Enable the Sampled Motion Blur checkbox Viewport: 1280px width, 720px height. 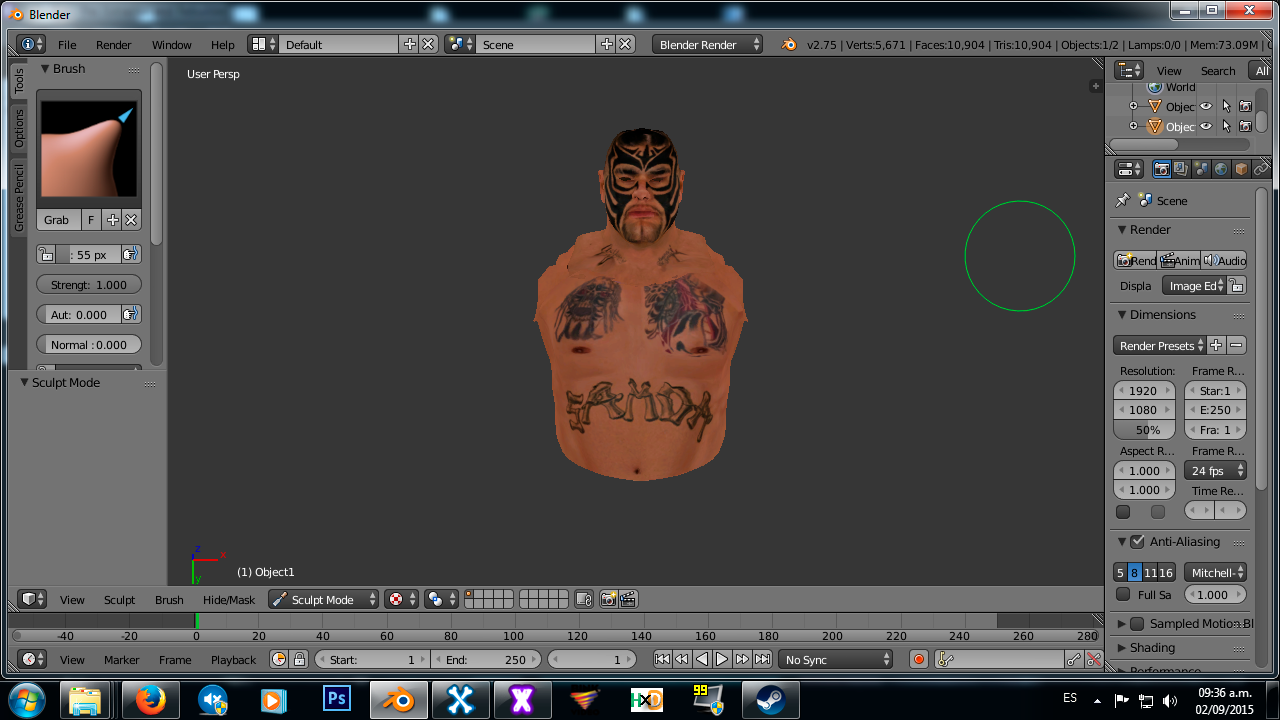tap(1137, 623)
